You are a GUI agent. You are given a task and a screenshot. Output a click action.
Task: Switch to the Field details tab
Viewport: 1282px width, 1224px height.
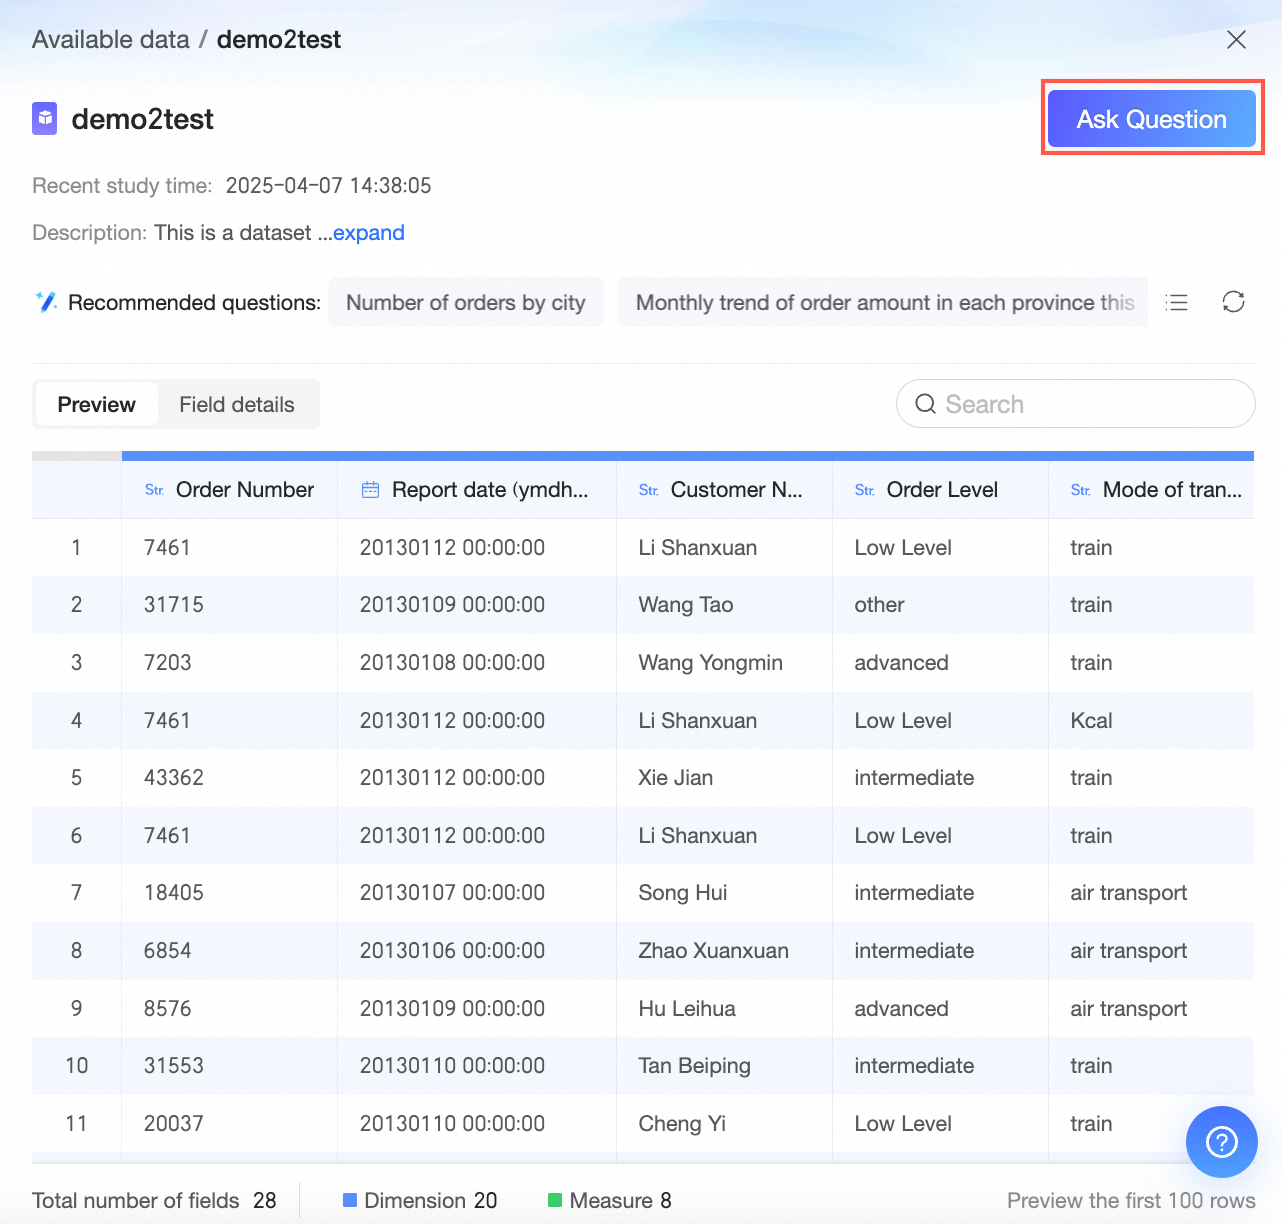pyautogui.click(x=237, y=404)
